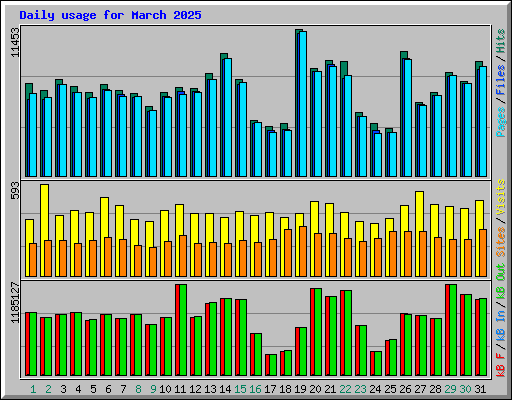The image size is (512, 400).
Task: Click day label '30' on the axis
Action: click(x=465, y=389)
